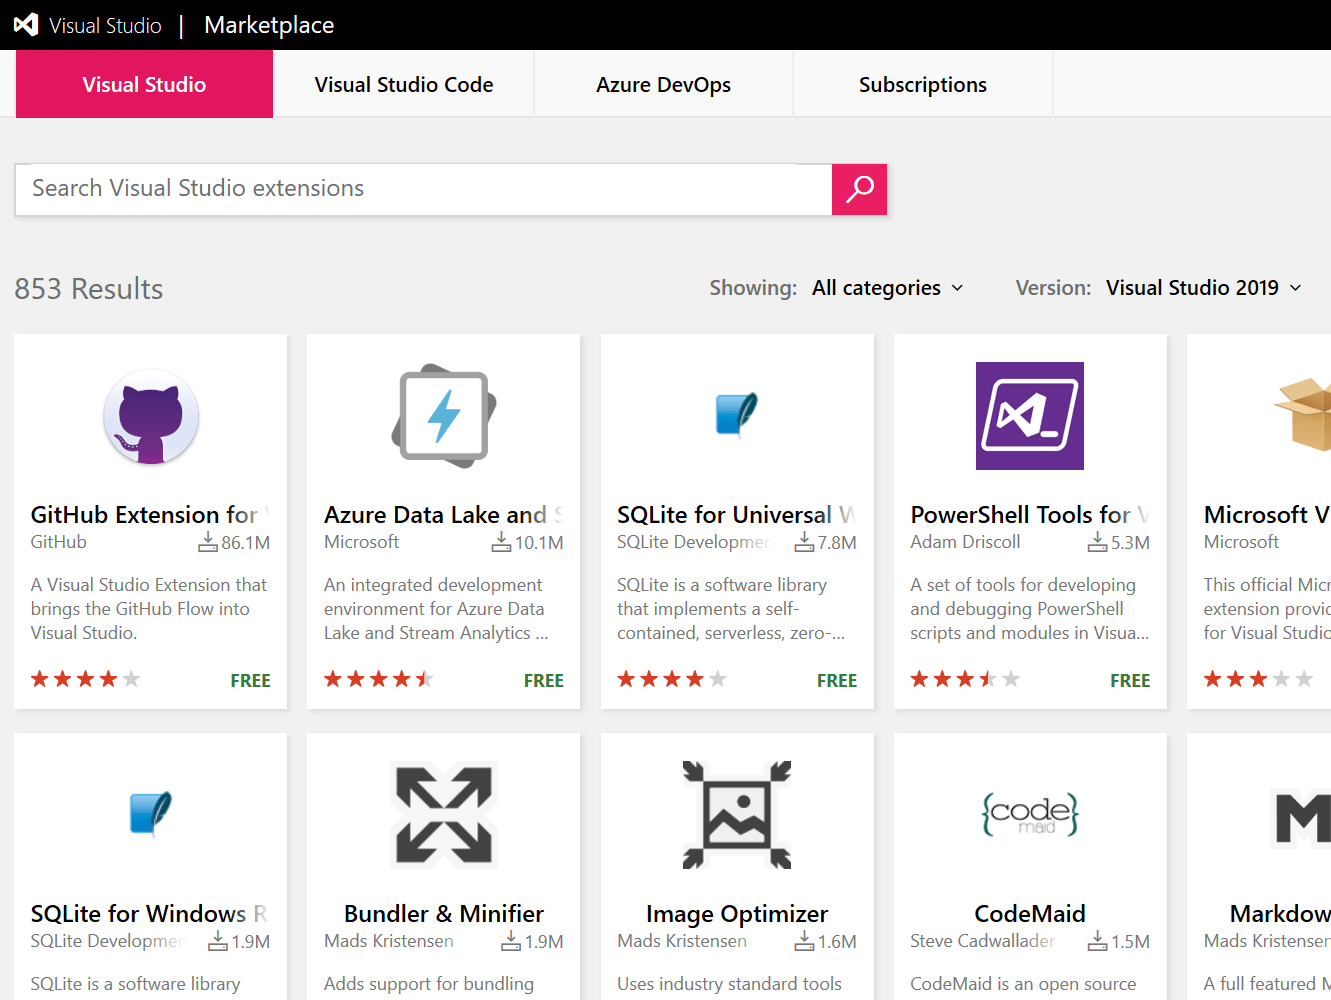Click the magnifier search button
The image size is (1331, 1000).
[859, 189]
